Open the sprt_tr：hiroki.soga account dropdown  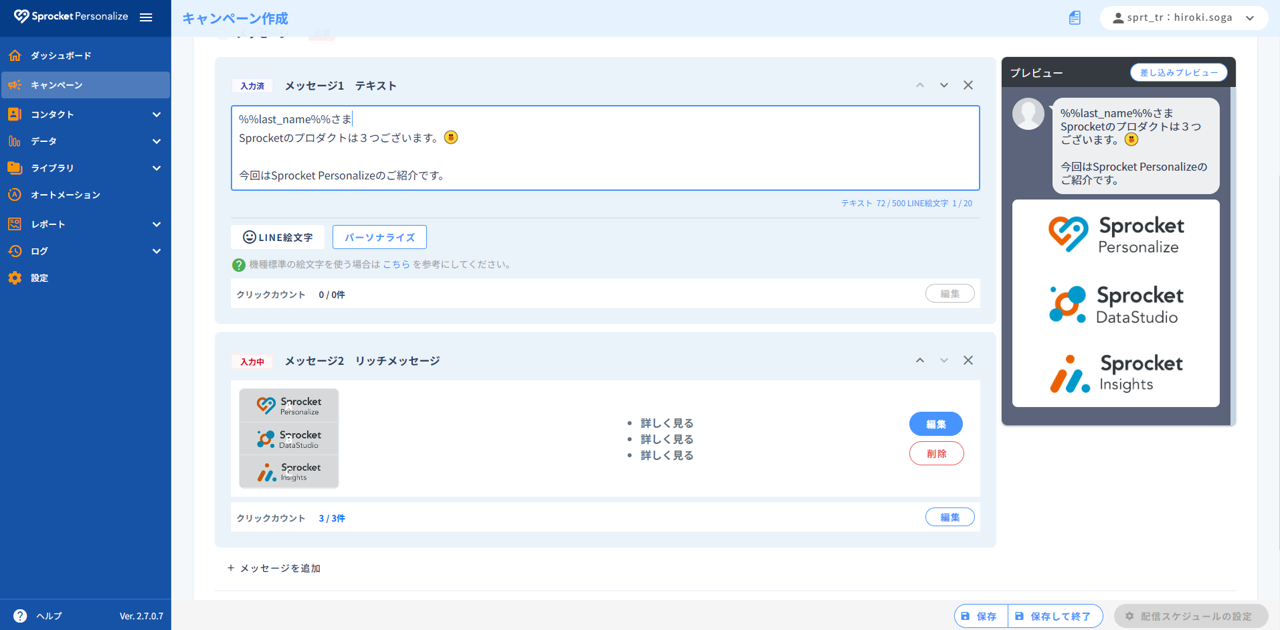(1183, 17)
